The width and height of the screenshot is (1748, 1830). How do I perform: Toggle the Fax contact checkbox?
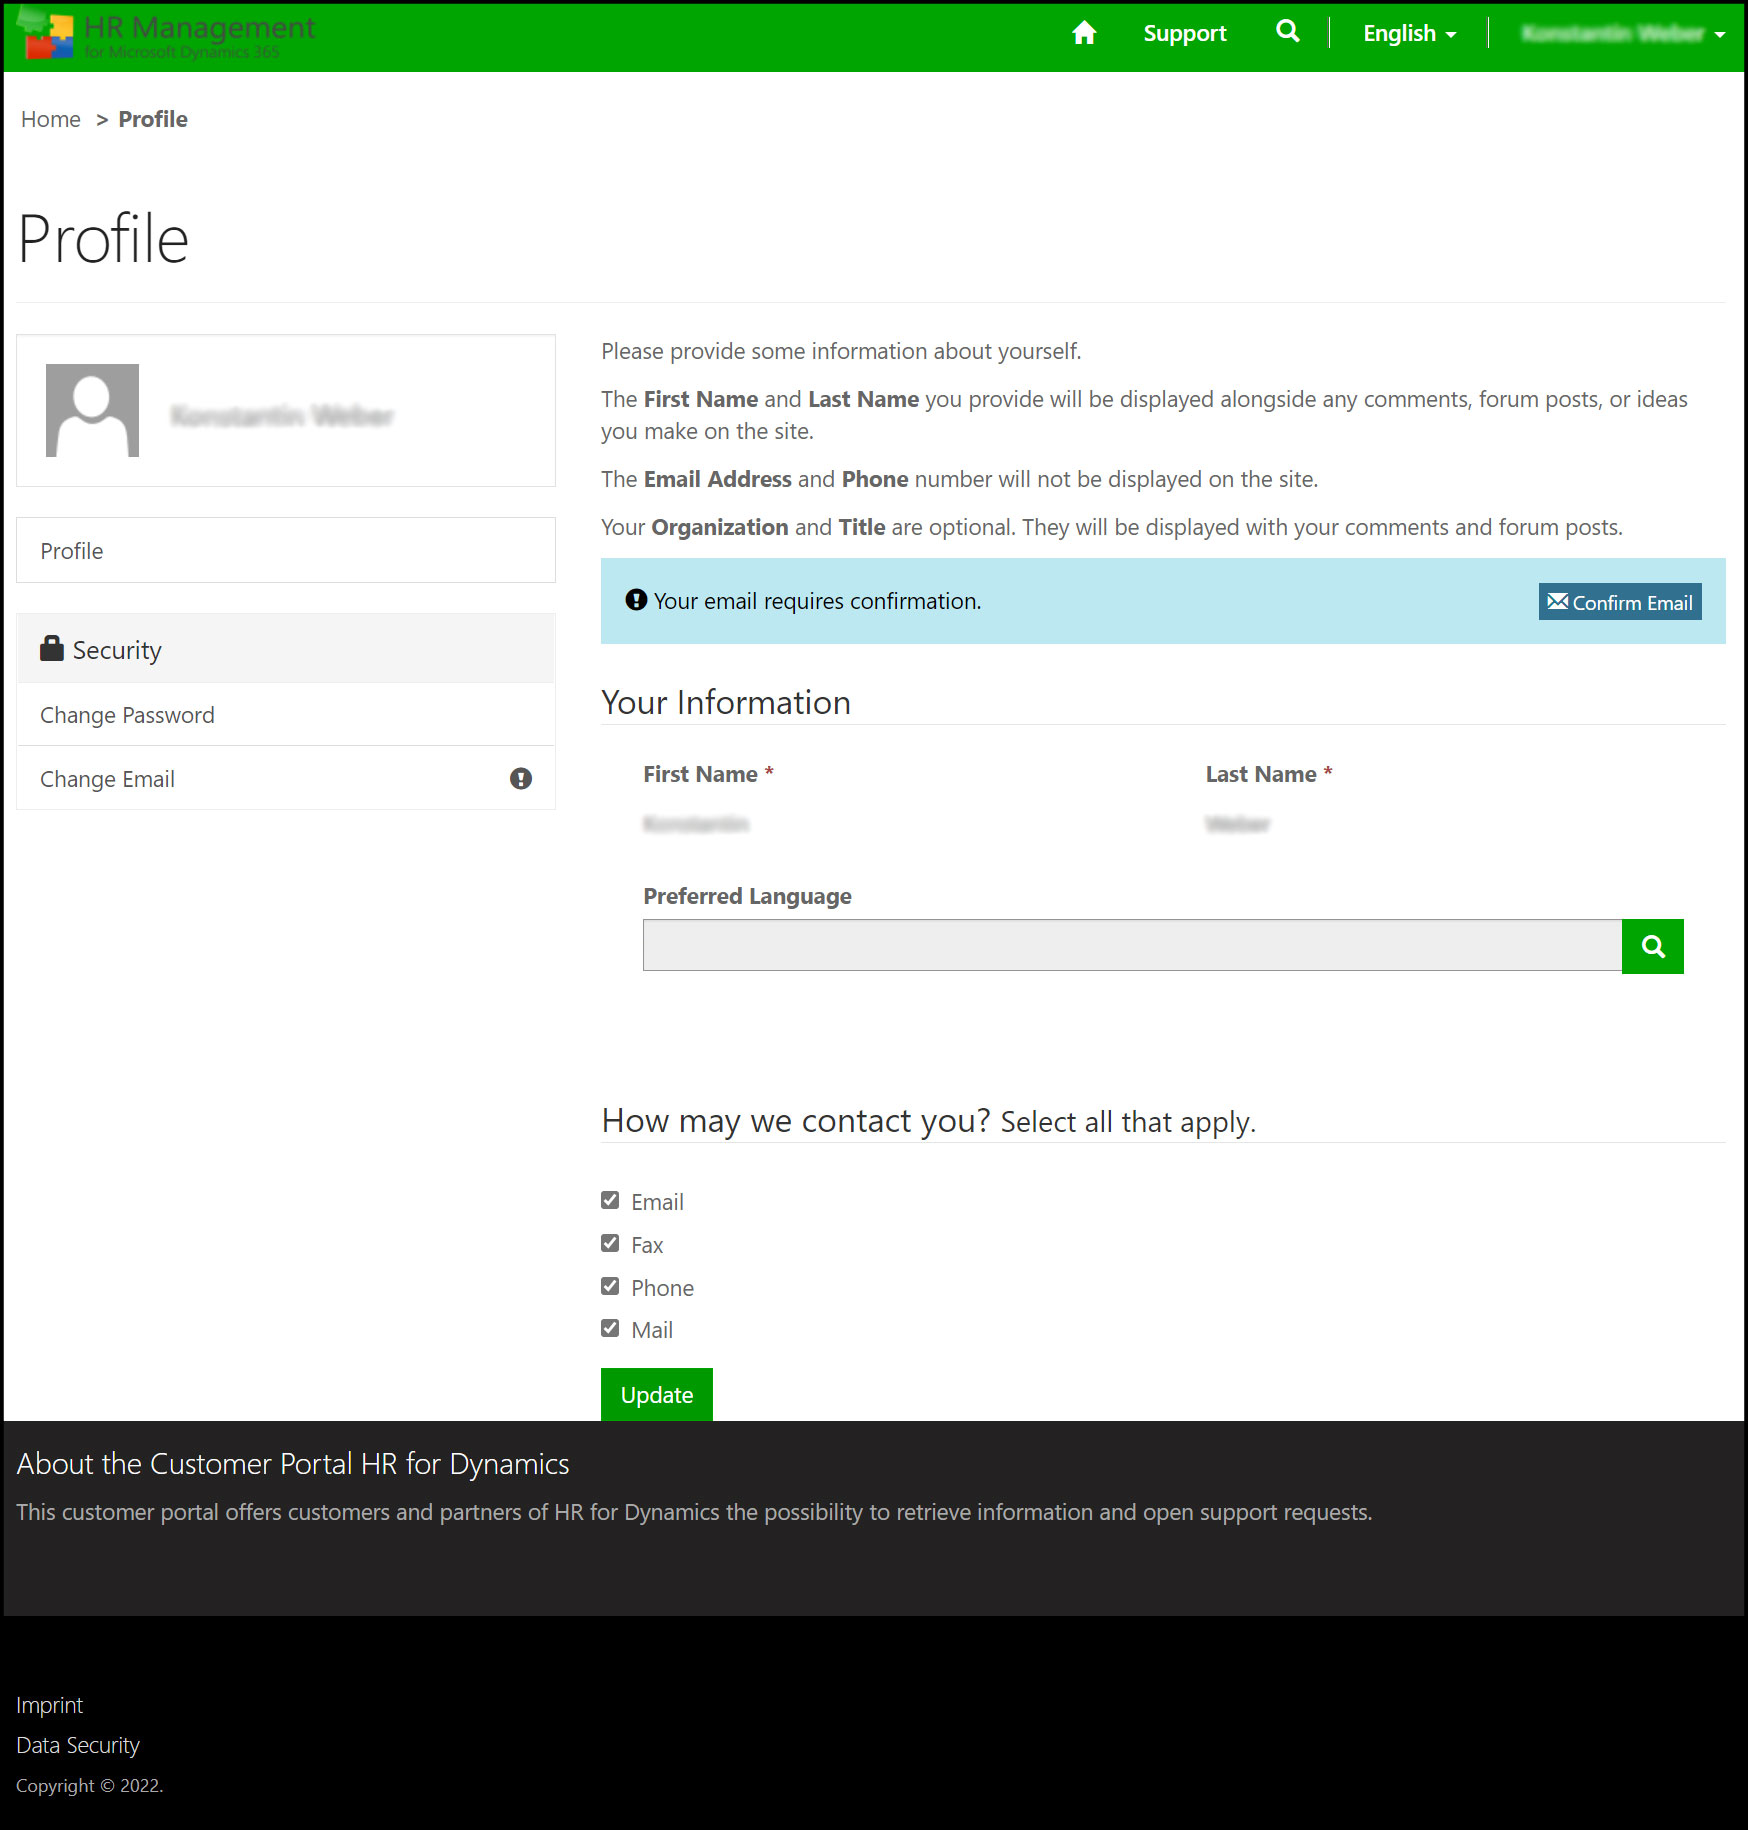(x=610, y=1243)
